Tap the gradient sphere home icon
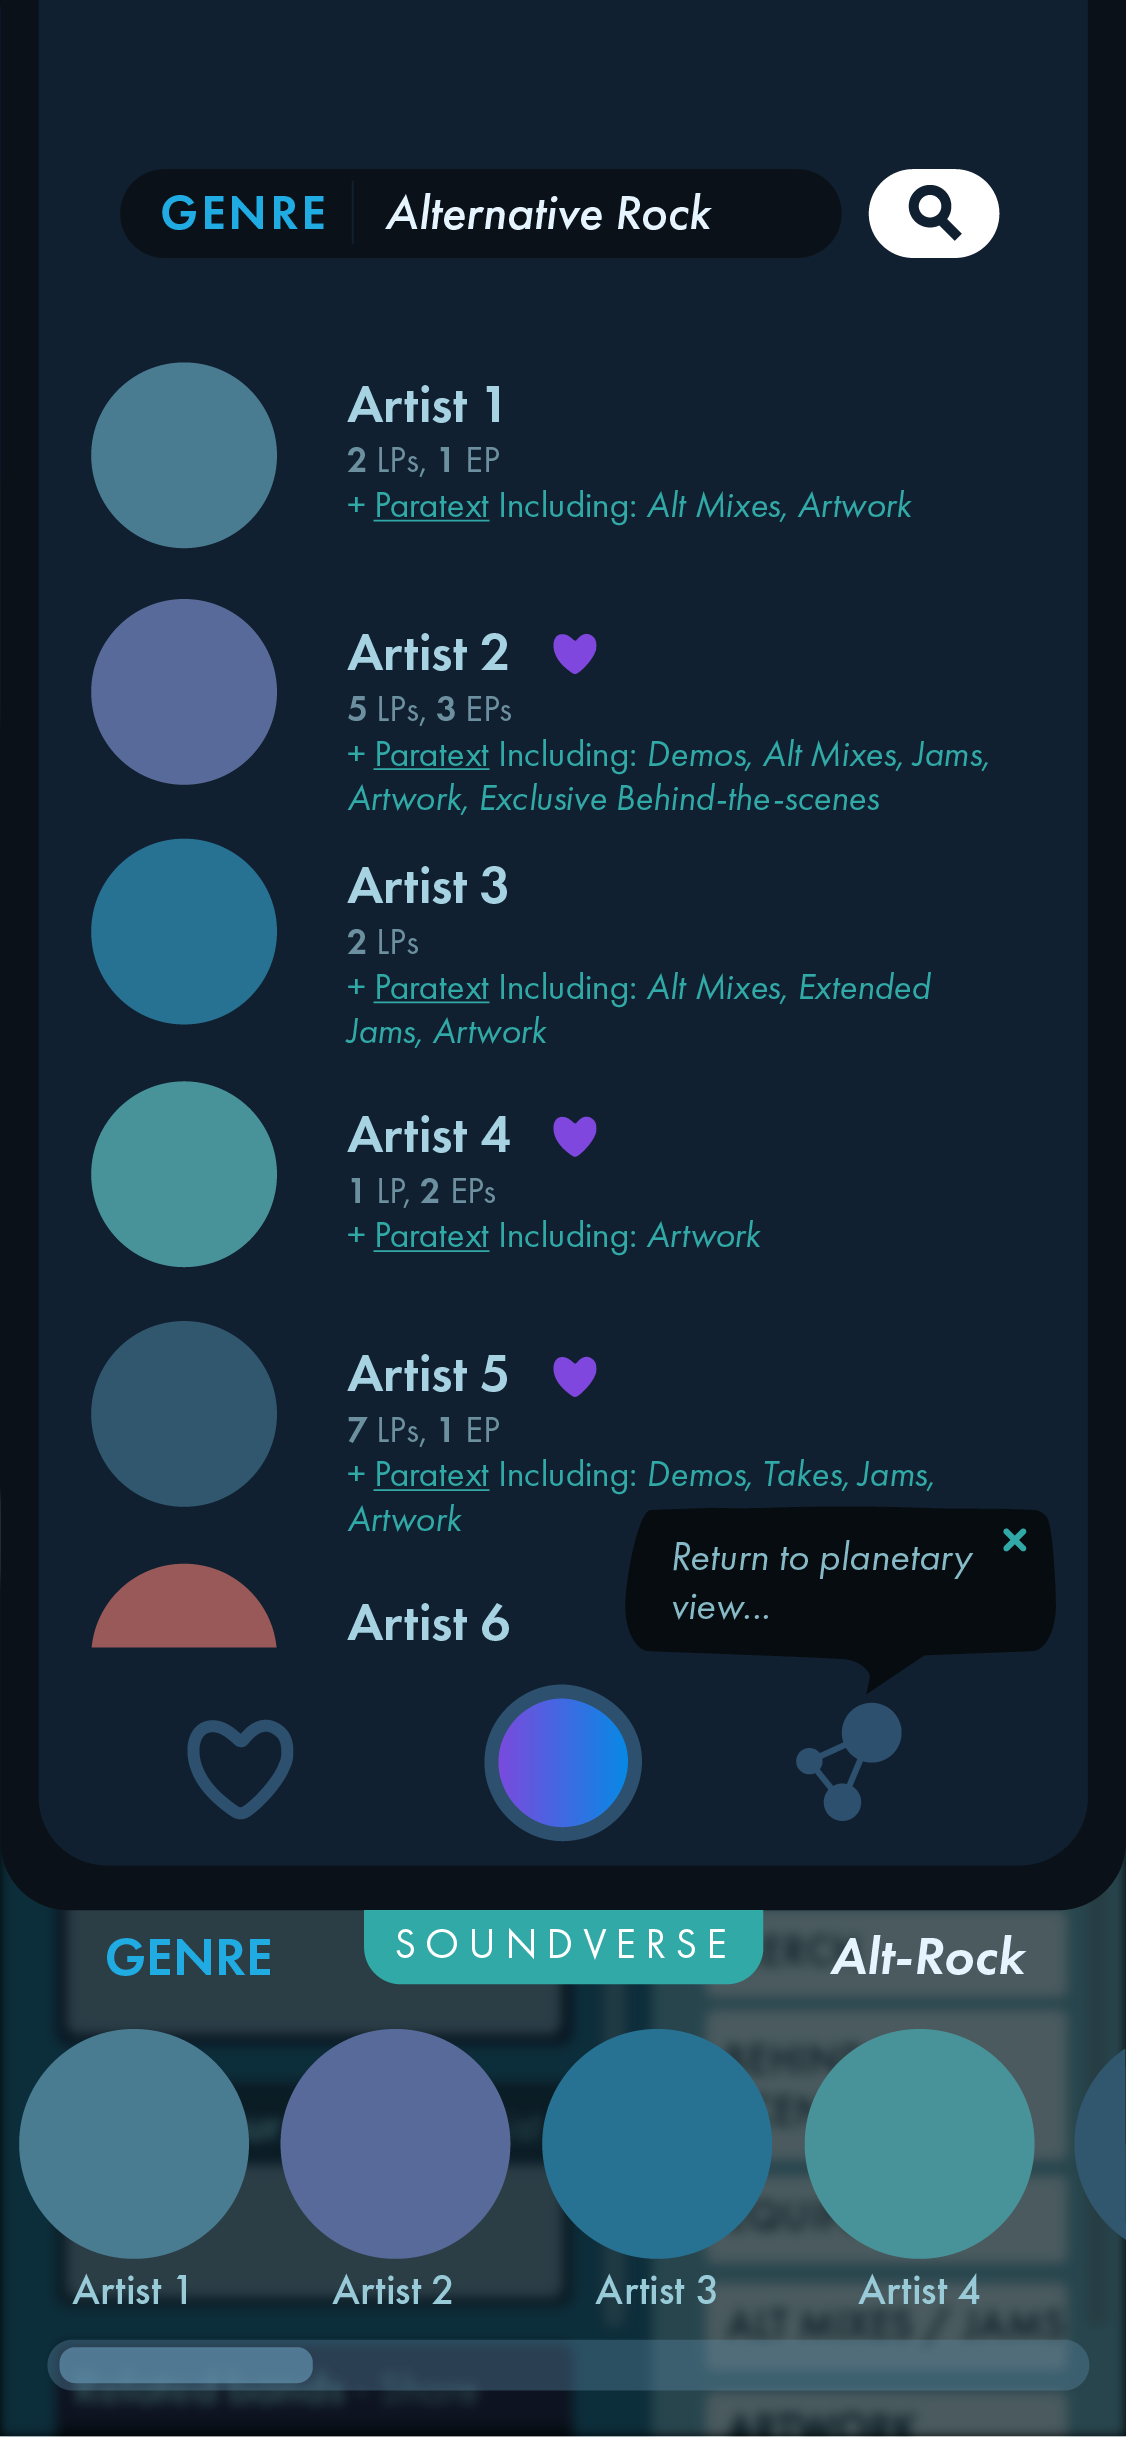1126x2437 pixels. click(563, 1762)
